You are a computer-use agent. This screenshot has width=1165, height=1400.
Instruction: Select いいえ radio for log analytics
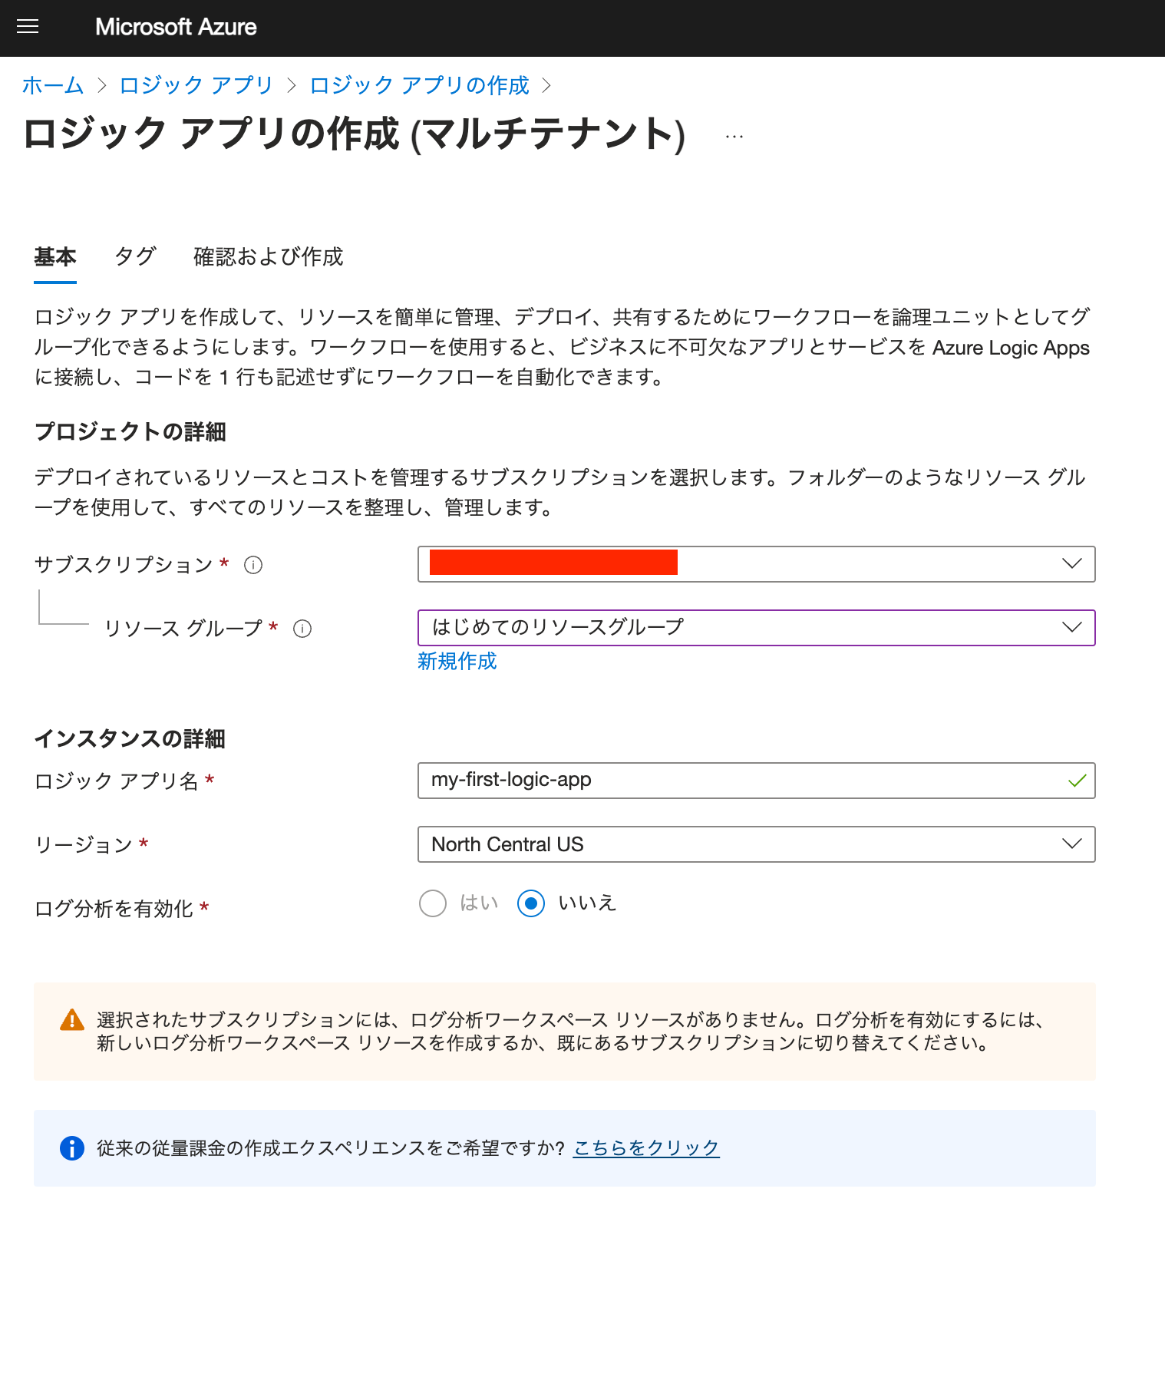point(531,904)
